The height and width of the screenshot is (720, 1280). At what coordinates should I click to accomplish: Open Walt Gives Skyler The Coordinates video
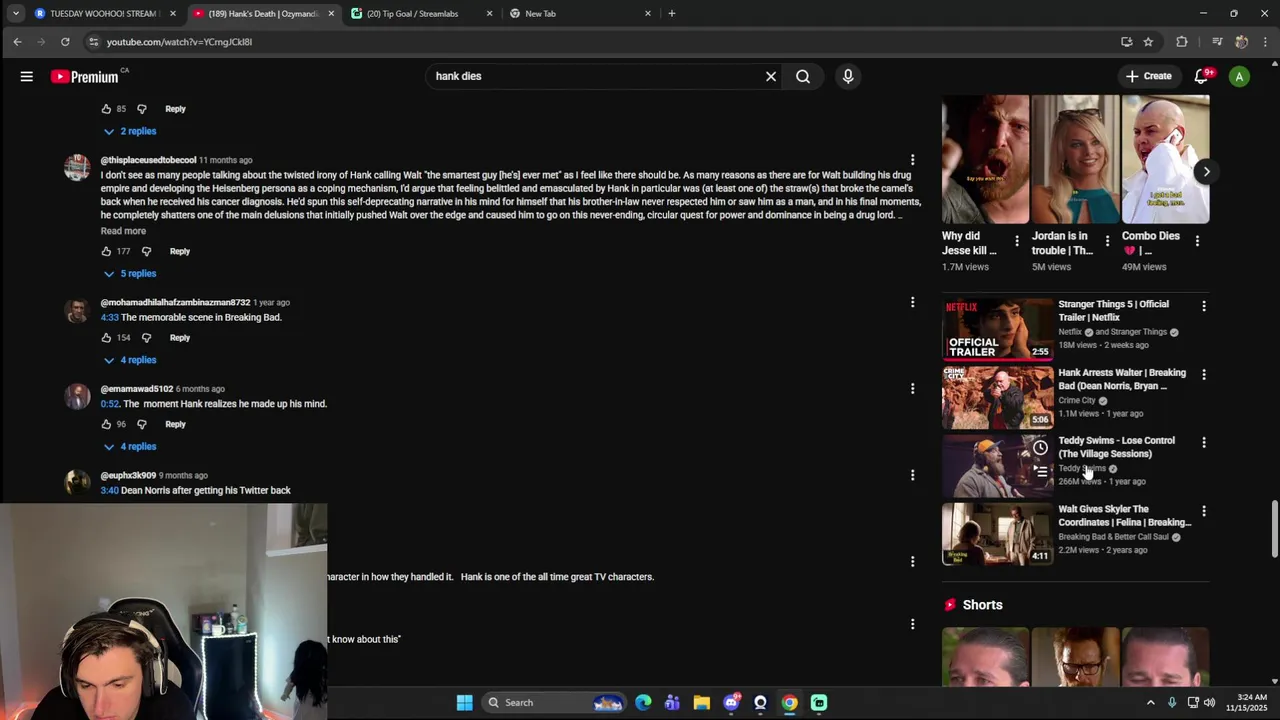tap(1125, 516)
